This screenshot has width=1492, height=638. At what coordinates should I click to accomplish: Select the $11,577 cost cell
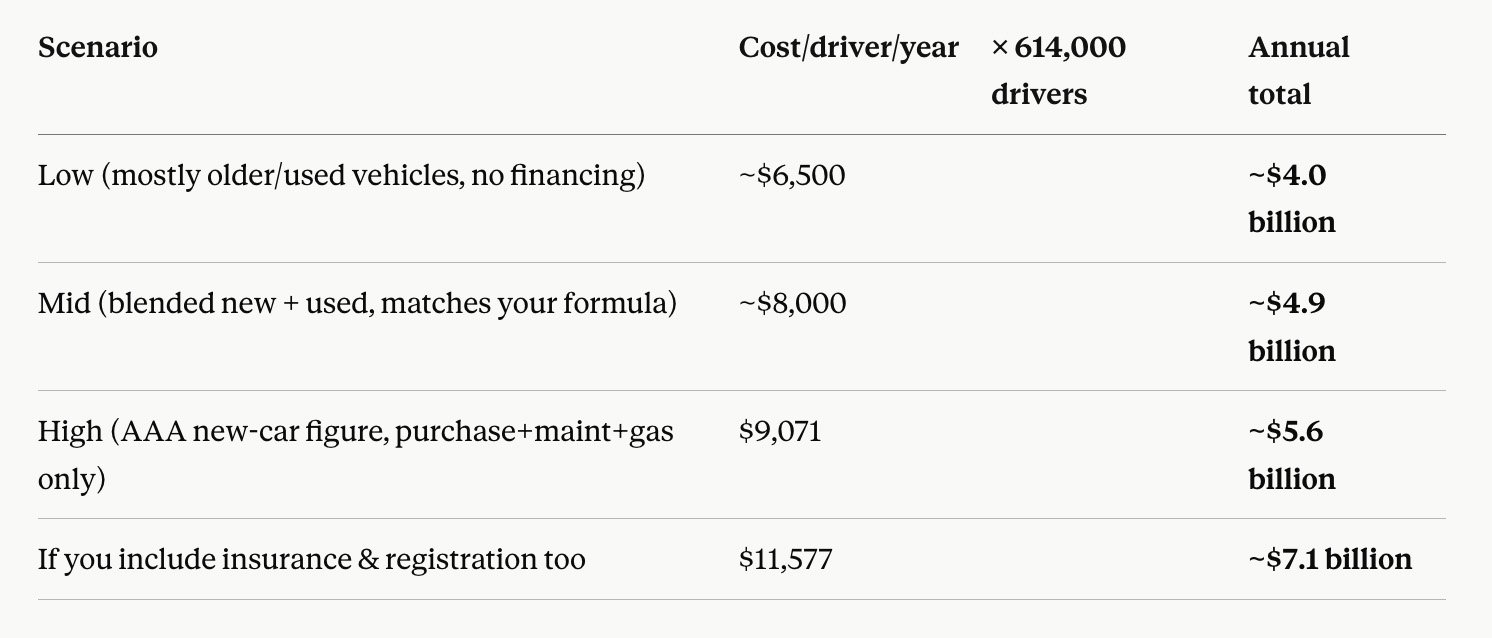(786, 559)
